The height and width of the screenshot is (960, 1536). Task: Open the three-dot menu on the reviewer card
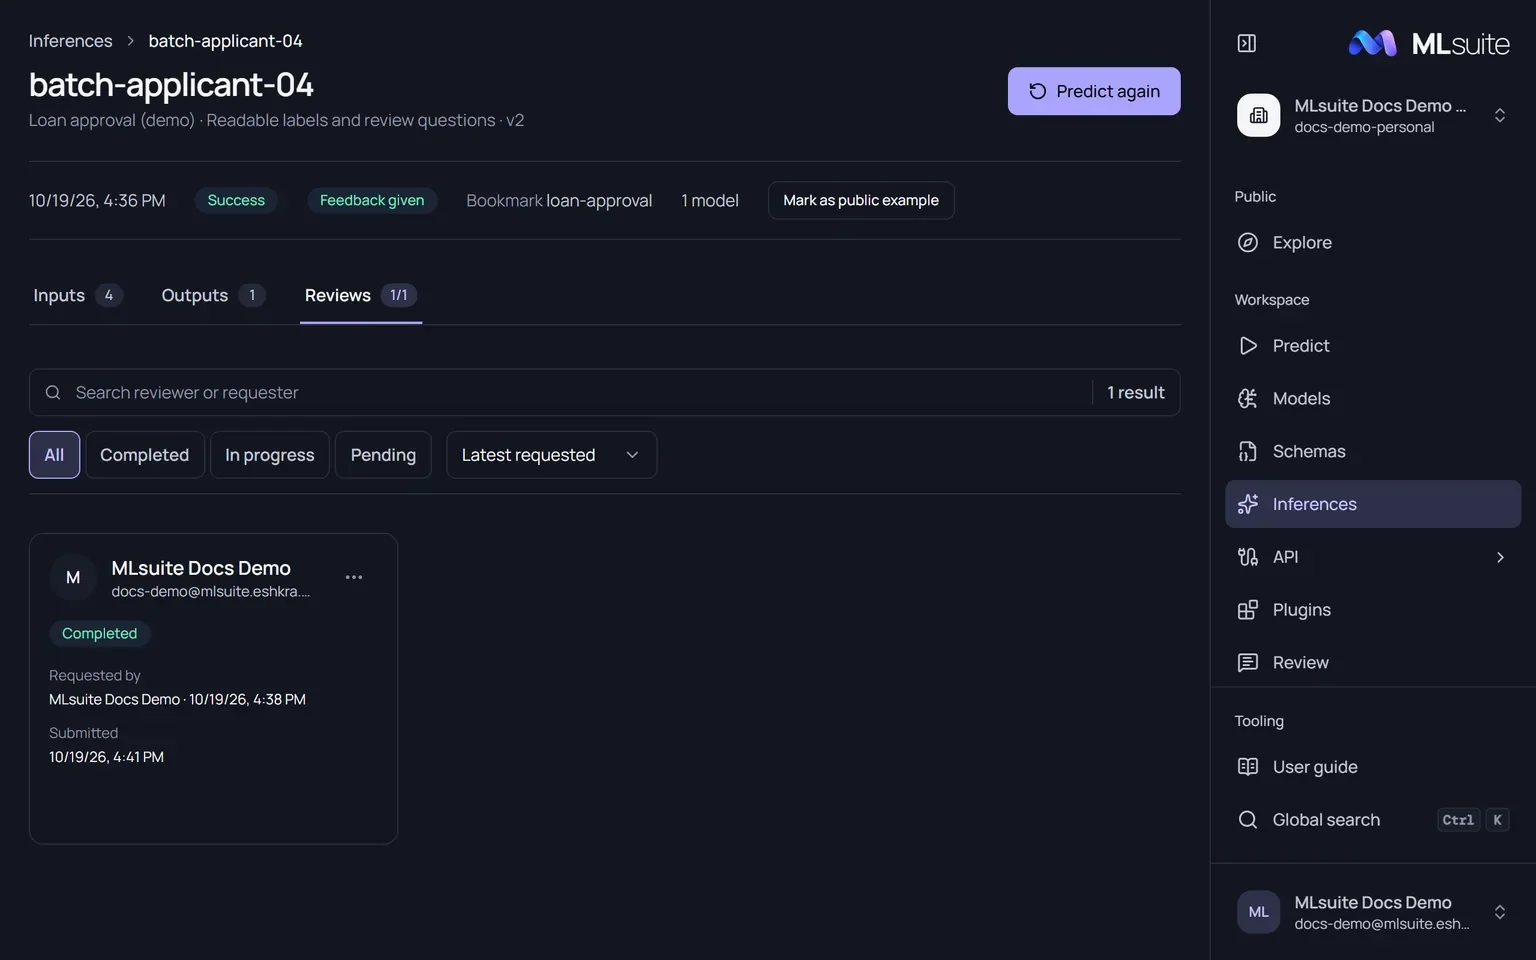(354, 577)
